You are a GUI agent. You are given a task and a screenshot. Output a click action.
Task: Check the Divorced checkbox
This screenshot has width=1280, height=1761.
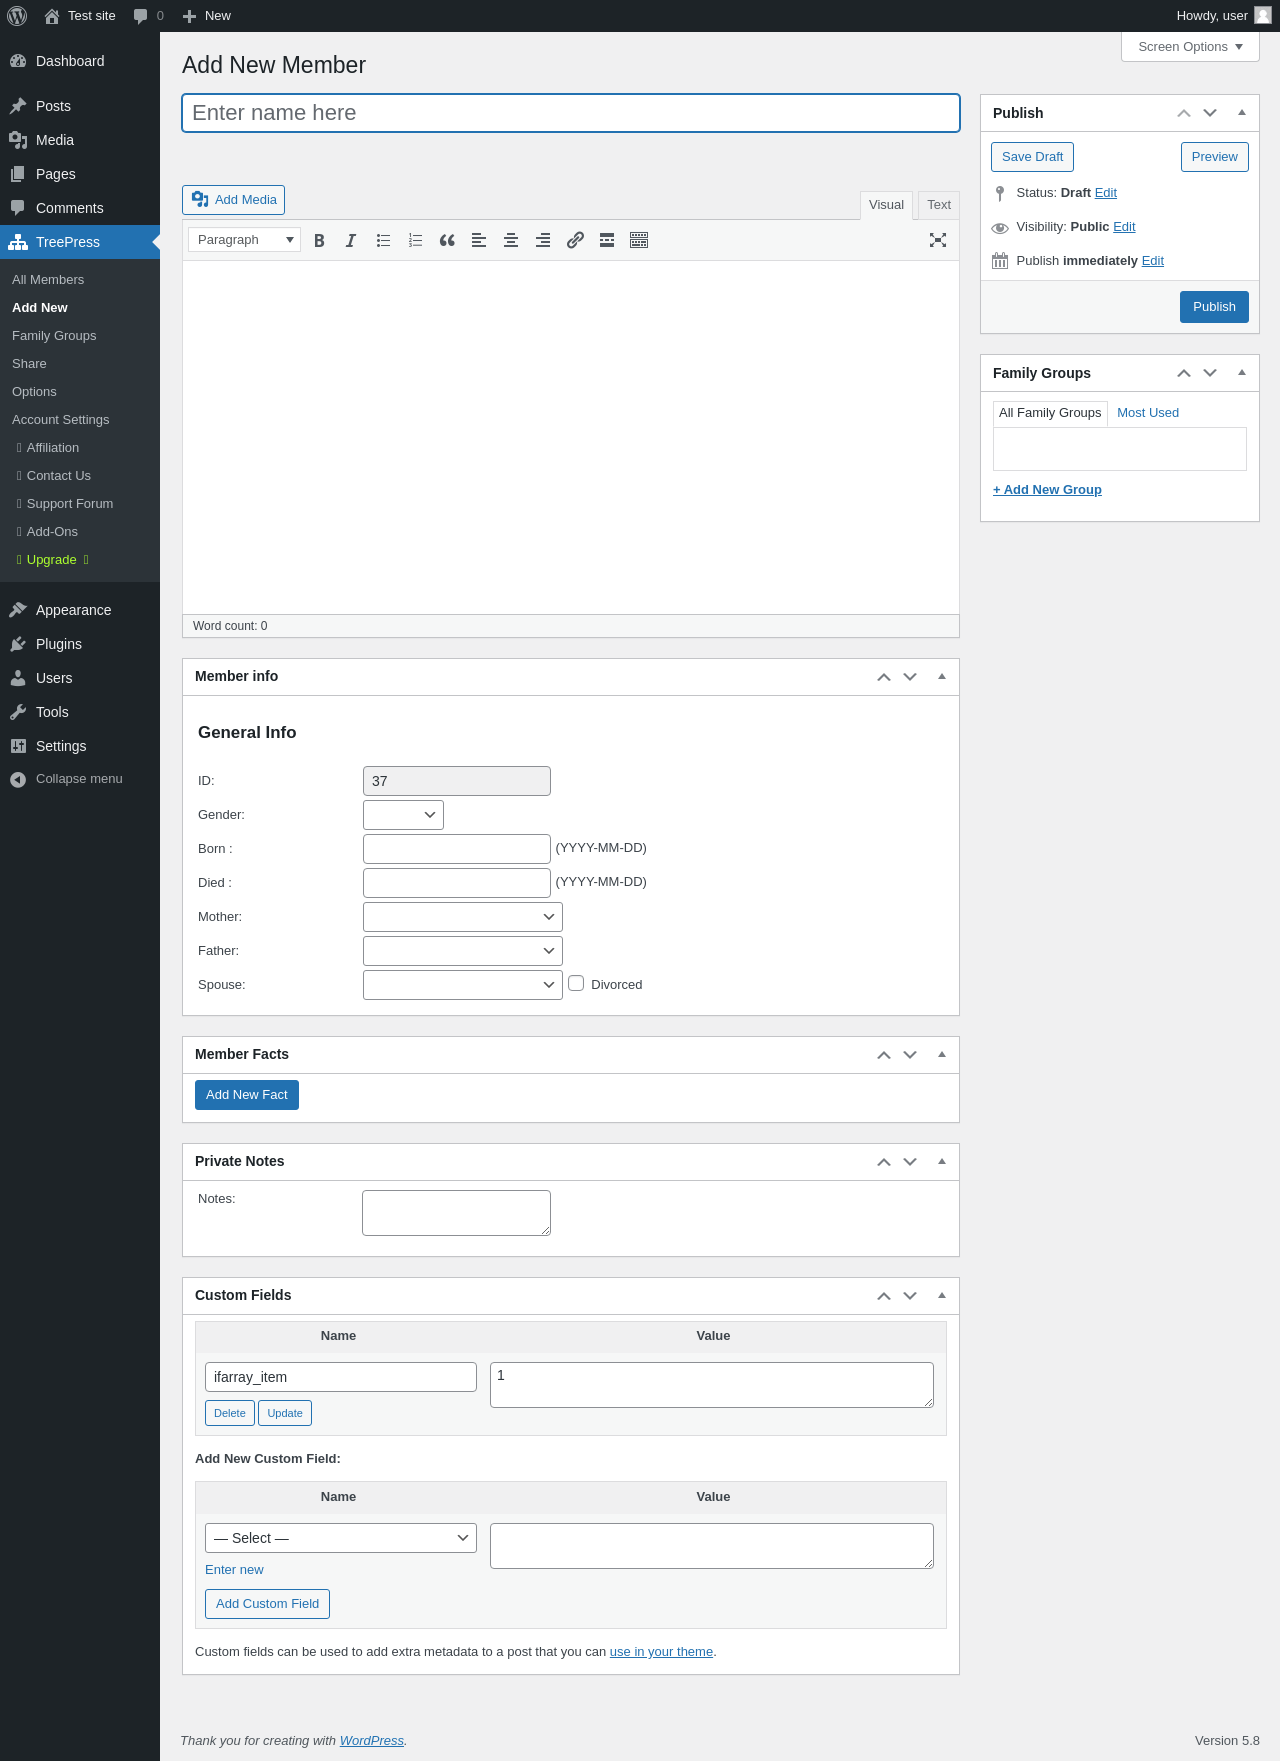[576, 983]
